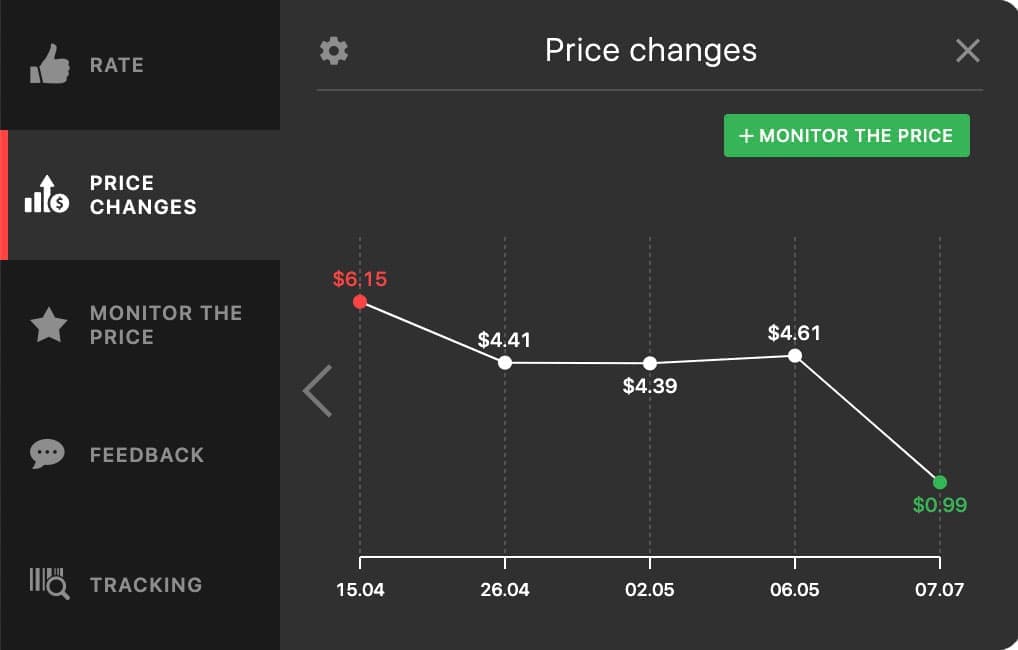
Task: Select the red $6.15 data point
Action: (x=360, y=301)
